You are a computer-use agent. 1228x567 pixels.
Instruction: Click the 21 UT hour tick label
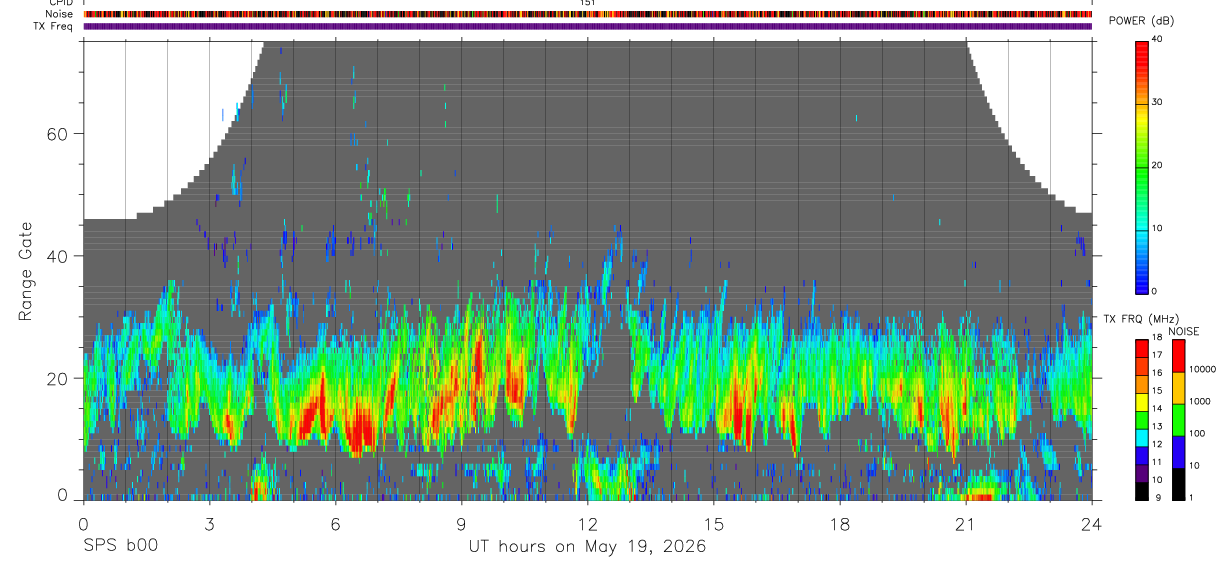(965, 523)
